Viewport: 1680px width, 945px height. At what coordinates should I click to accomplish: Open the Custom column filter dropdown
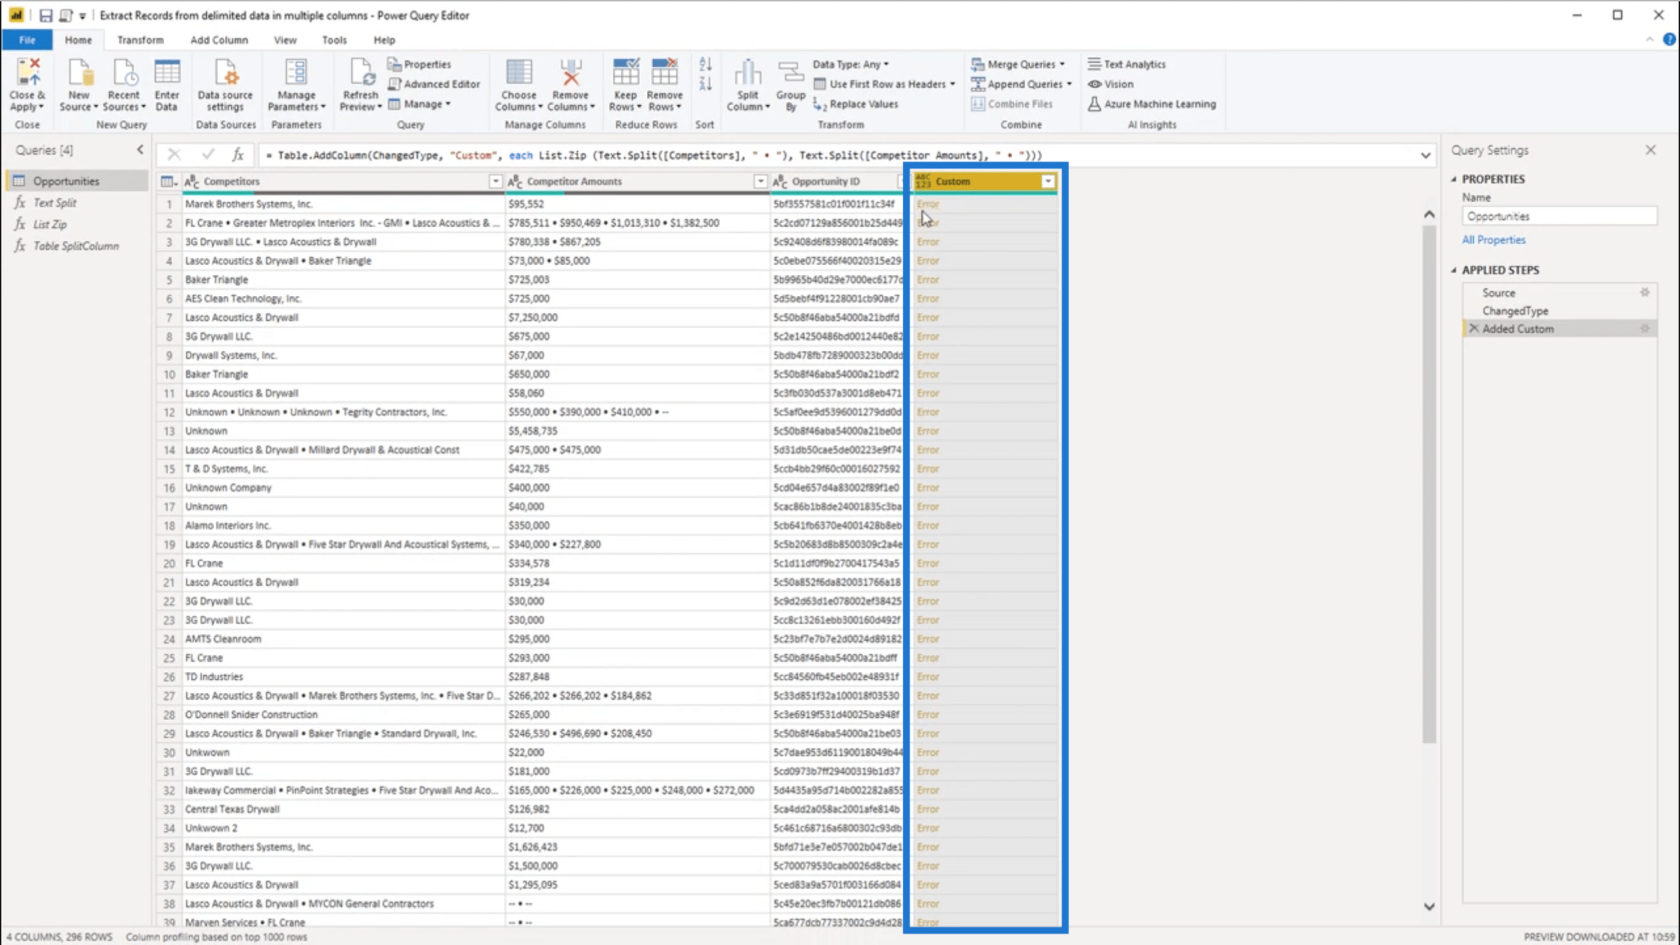click(x=1047, y=182)
